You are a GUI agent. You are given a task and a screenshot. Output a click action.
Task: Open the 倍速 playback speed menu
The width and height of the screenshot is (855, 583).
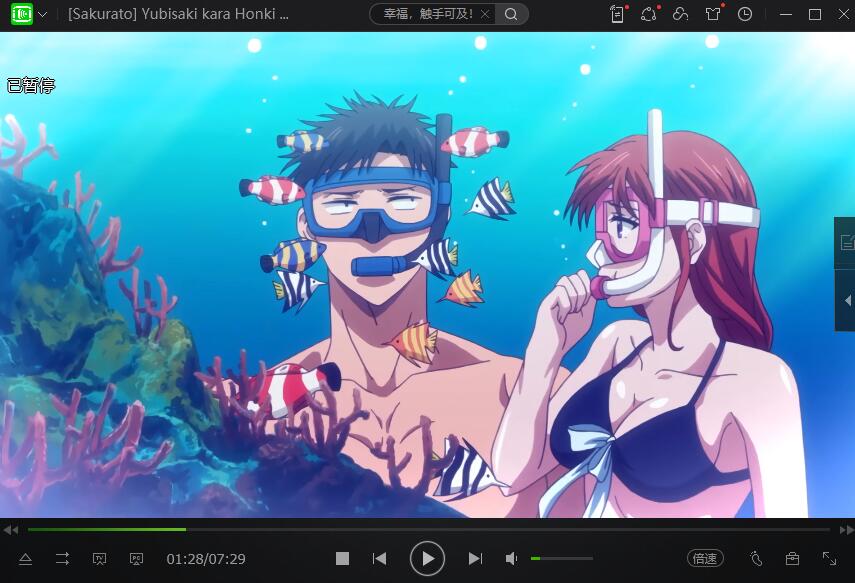tap(705, 558)
